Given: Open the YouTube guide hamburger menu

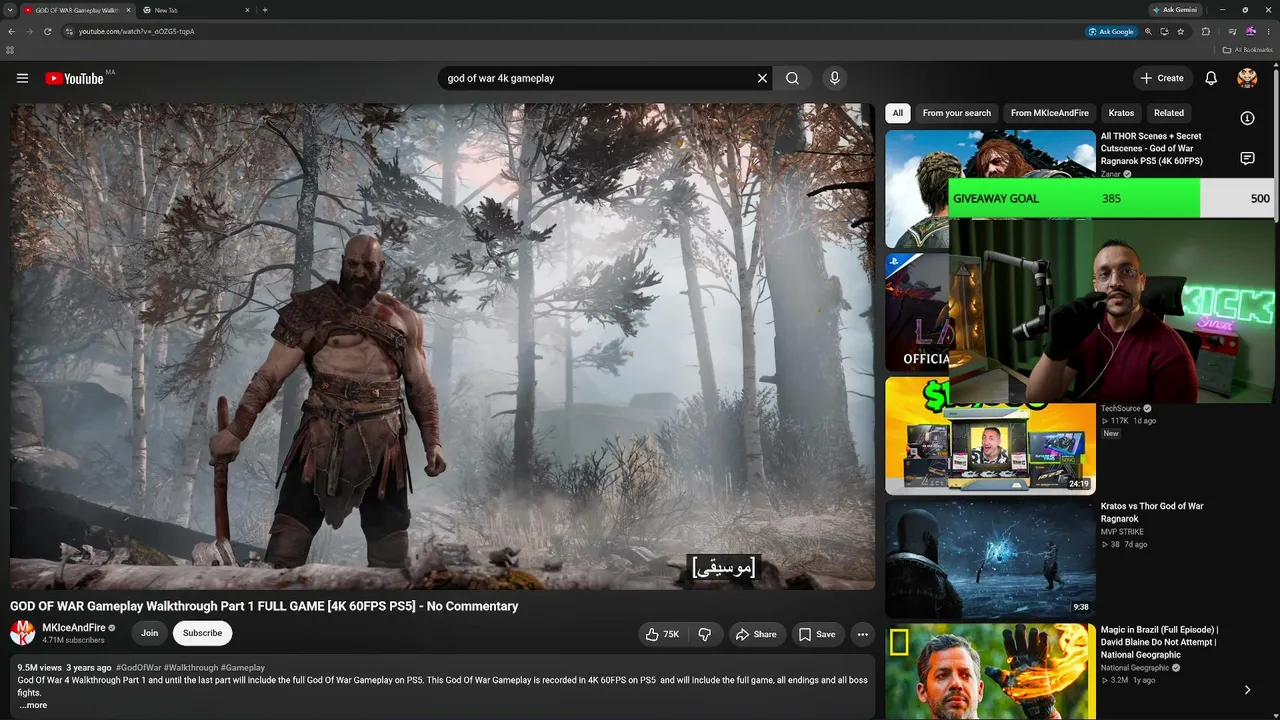Looking at the screenshot, I should tap(22, 78).
